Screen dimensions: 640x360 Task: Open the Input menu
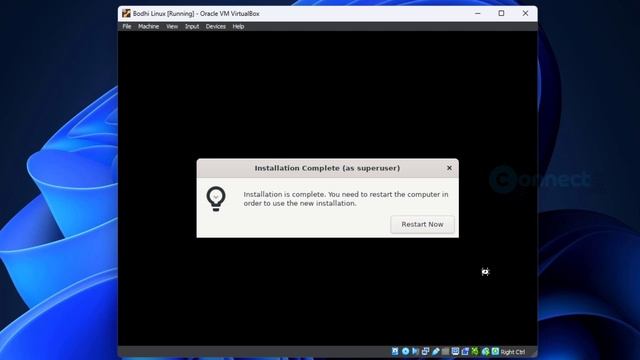pyautogui.click(x=192, y=27)
